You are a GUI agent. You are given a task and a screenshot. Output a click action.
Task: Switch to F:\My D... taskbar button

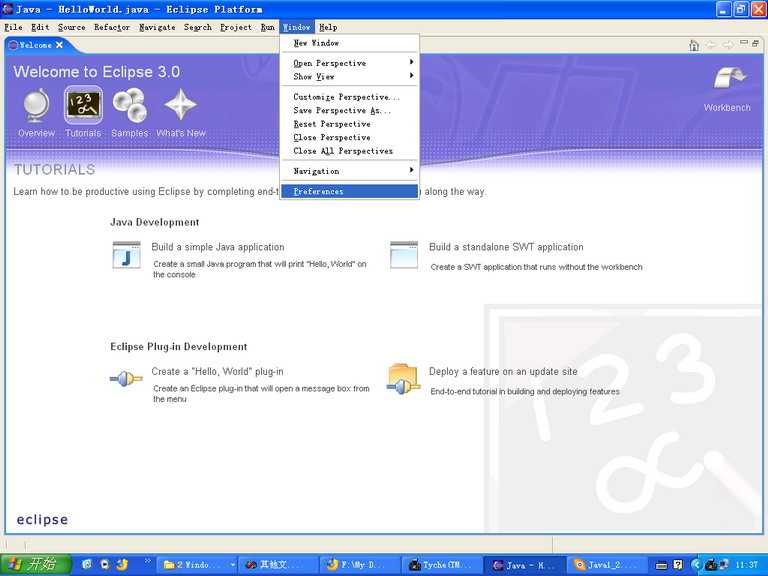[360, 565]
